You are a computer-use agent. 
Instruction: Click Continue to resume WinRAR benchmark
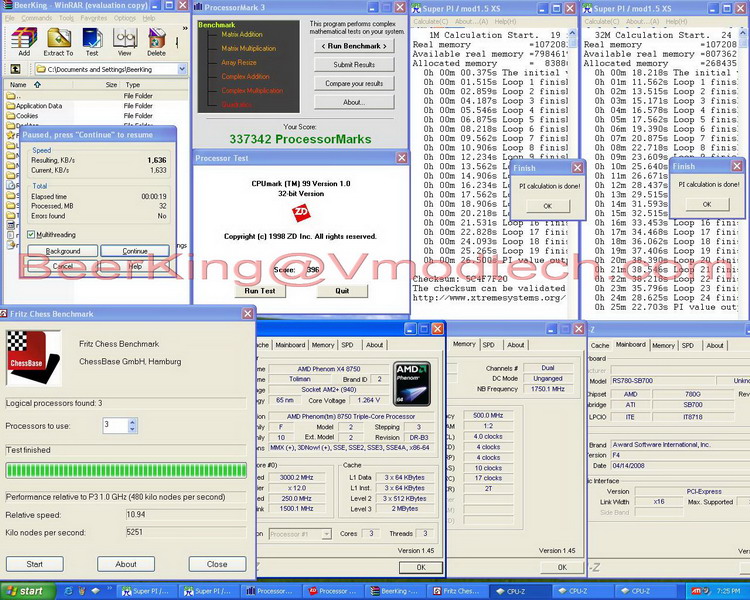135,251
